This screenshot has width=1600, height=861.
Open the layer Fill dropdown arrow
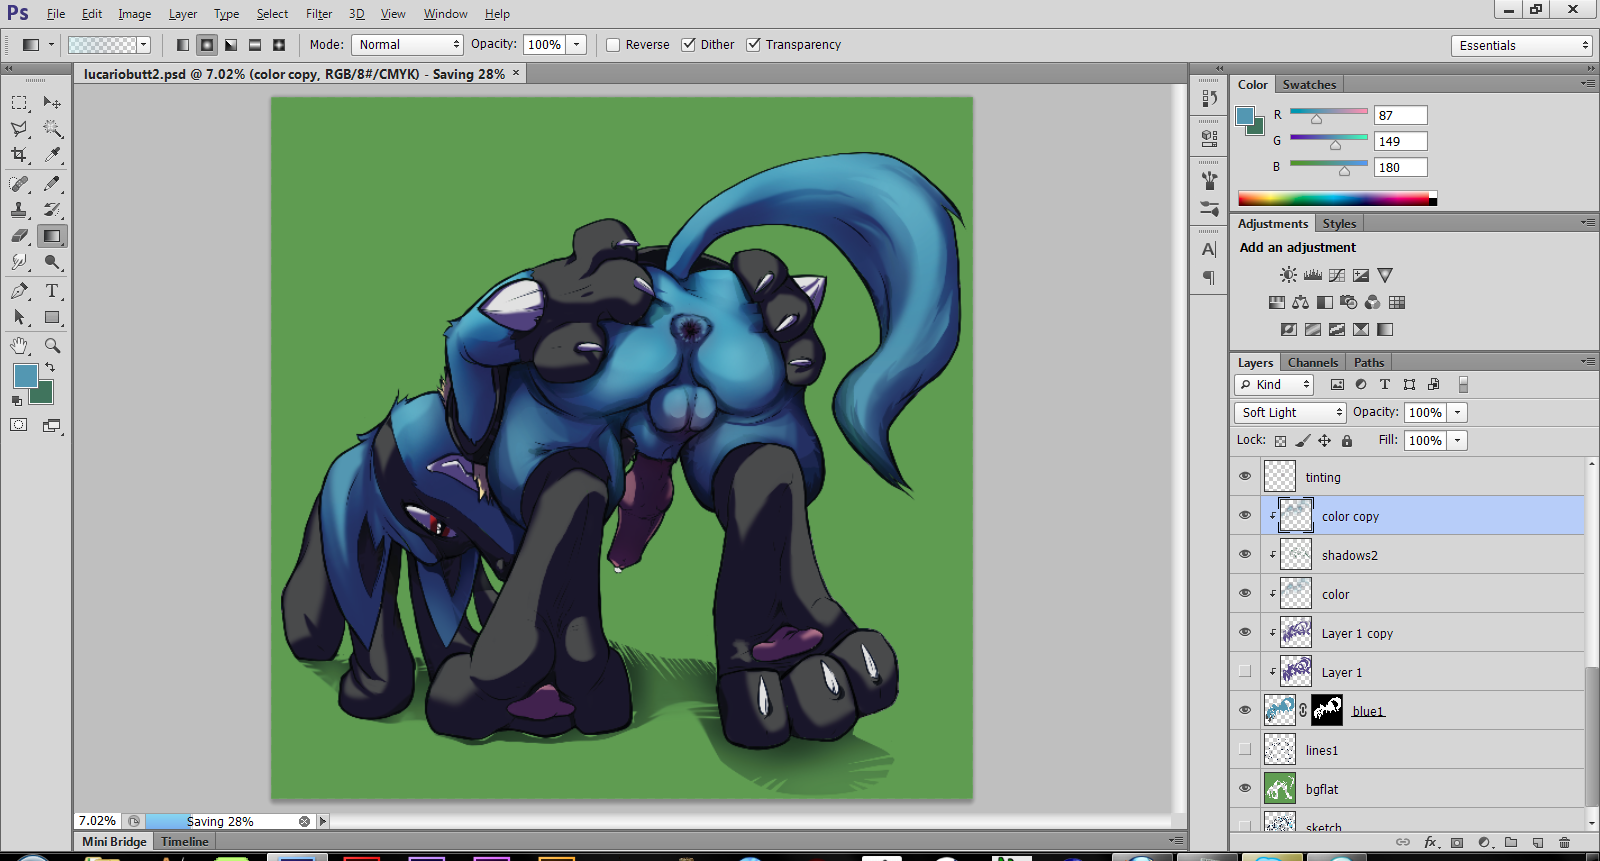coord(1457,441)
